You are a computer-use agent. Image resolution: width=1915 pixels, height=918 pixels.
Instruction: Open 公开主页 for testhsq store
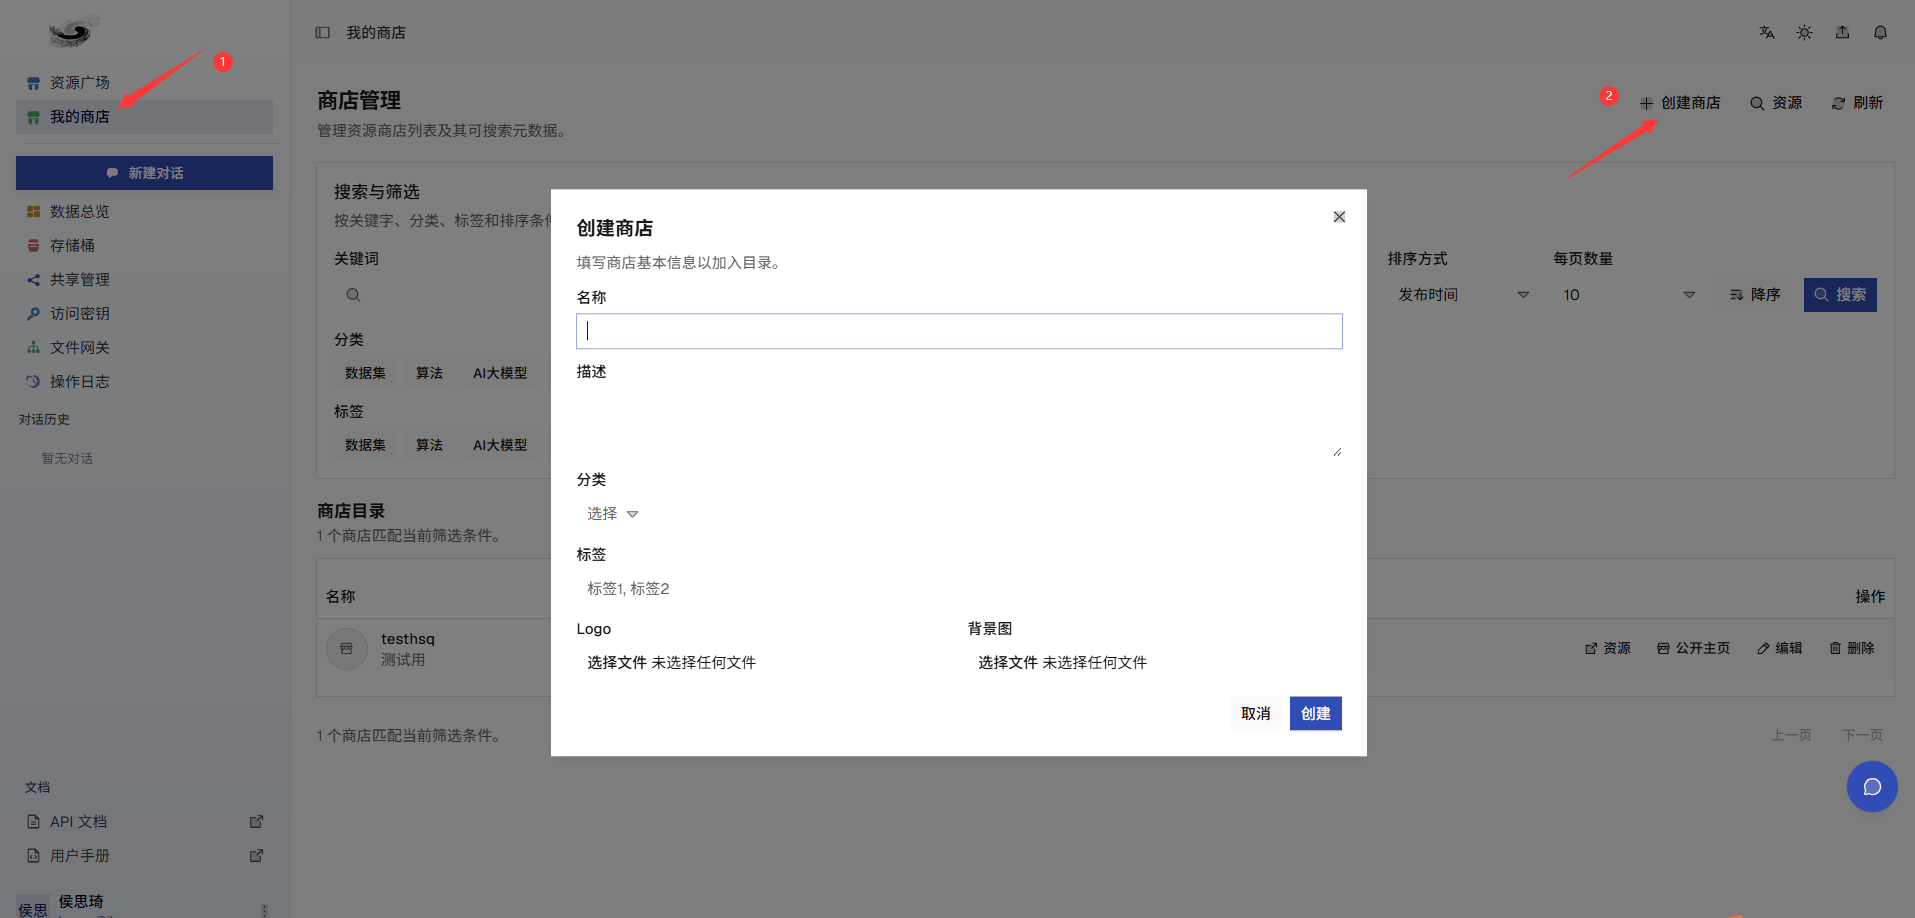(x=1694, y=649)
